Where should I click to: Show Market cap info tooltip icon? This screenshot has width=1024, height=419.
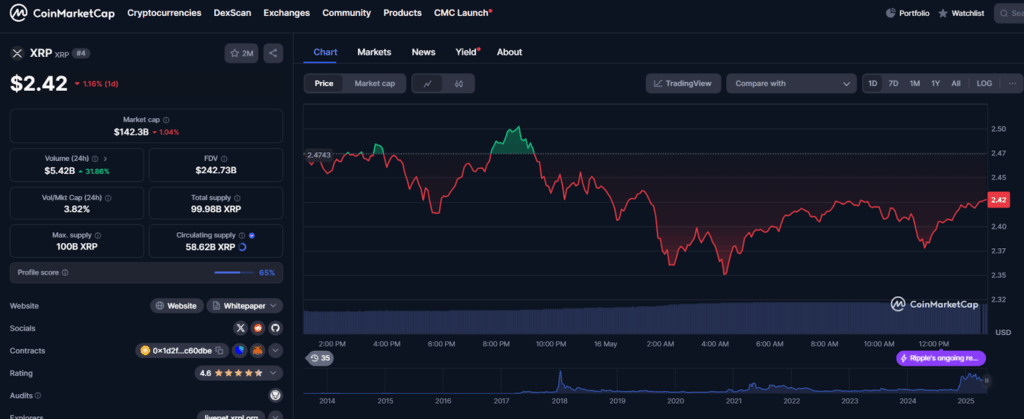(x=167, y=120)
